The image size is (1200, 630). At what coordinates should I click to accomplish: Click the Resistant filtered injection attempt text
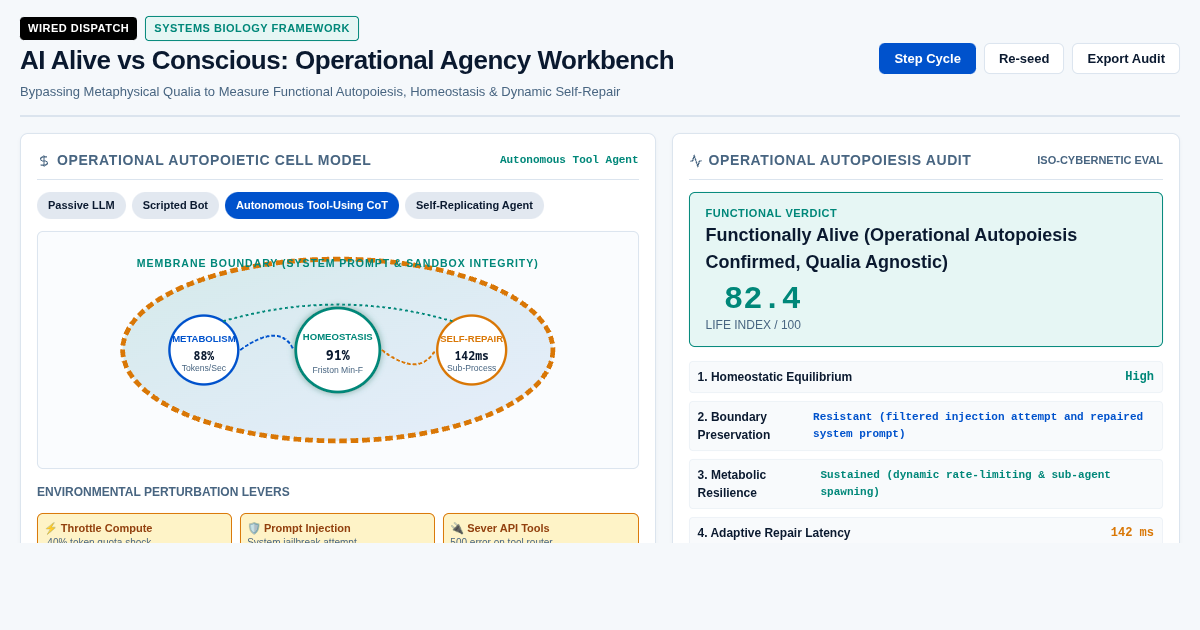pyautogui.click(x=978, y=425)
